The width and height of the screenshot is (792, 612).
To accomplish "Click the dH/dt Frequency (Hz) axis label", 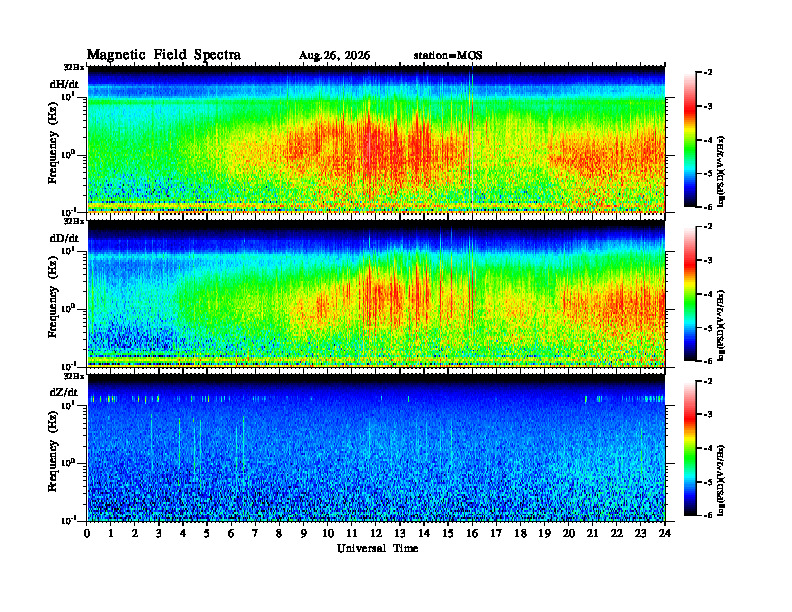I will [x=53, y=157].
